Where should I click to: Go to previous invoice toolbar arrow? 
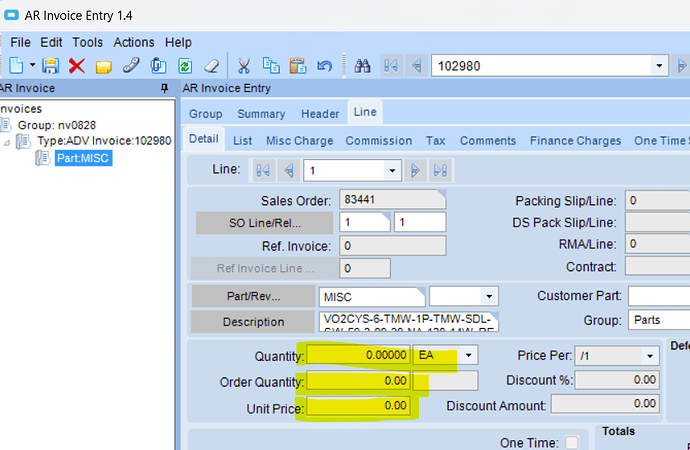click(416, 66)
